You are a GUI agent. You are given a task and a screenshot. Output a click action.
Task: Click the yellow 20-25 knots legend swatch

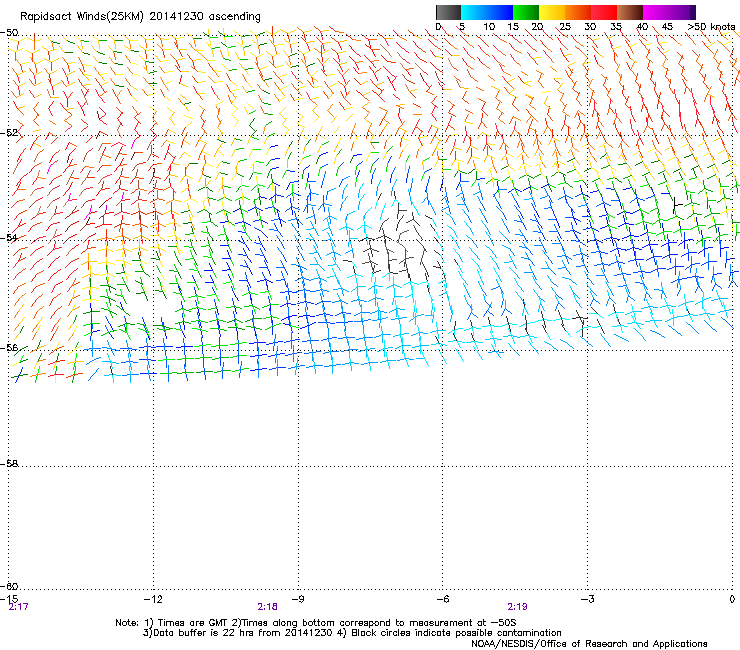click(552, 12)
